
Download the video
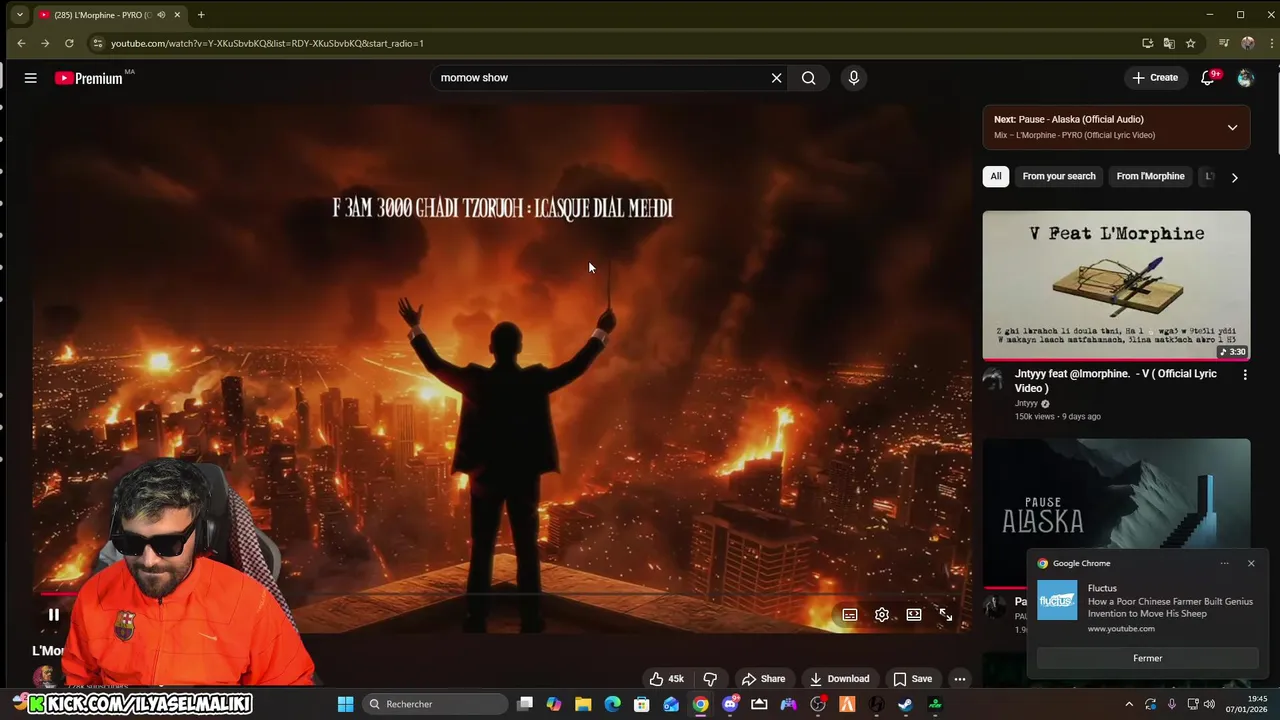(839, 679)
